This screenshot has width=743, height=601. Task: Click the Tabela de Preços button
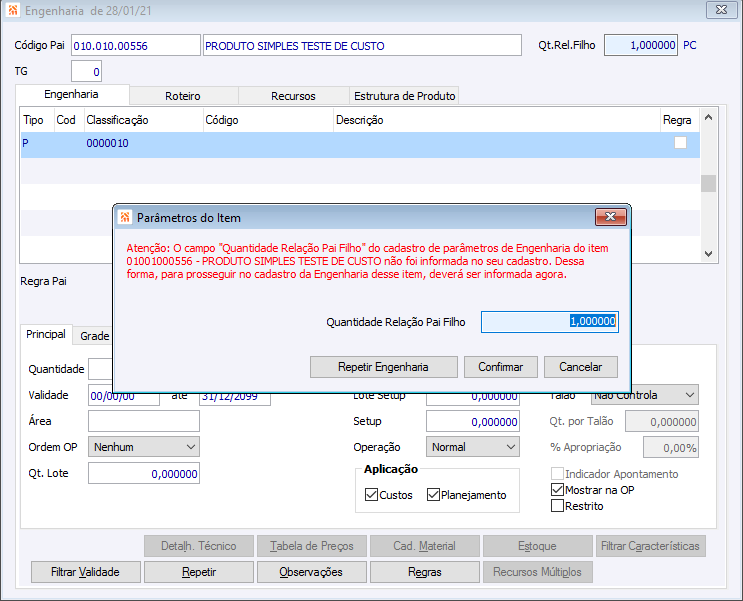311,546
